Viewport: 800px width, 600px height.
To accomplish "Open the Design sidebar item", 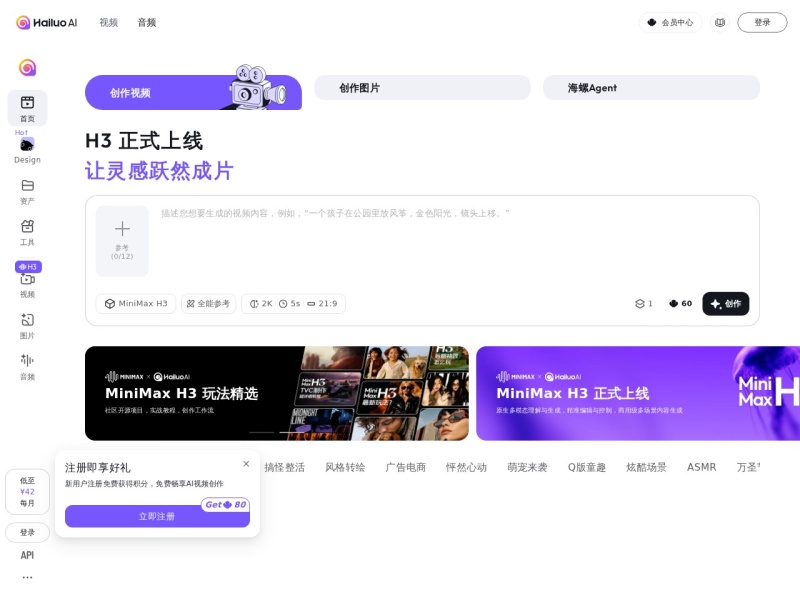I will [28, 151].
